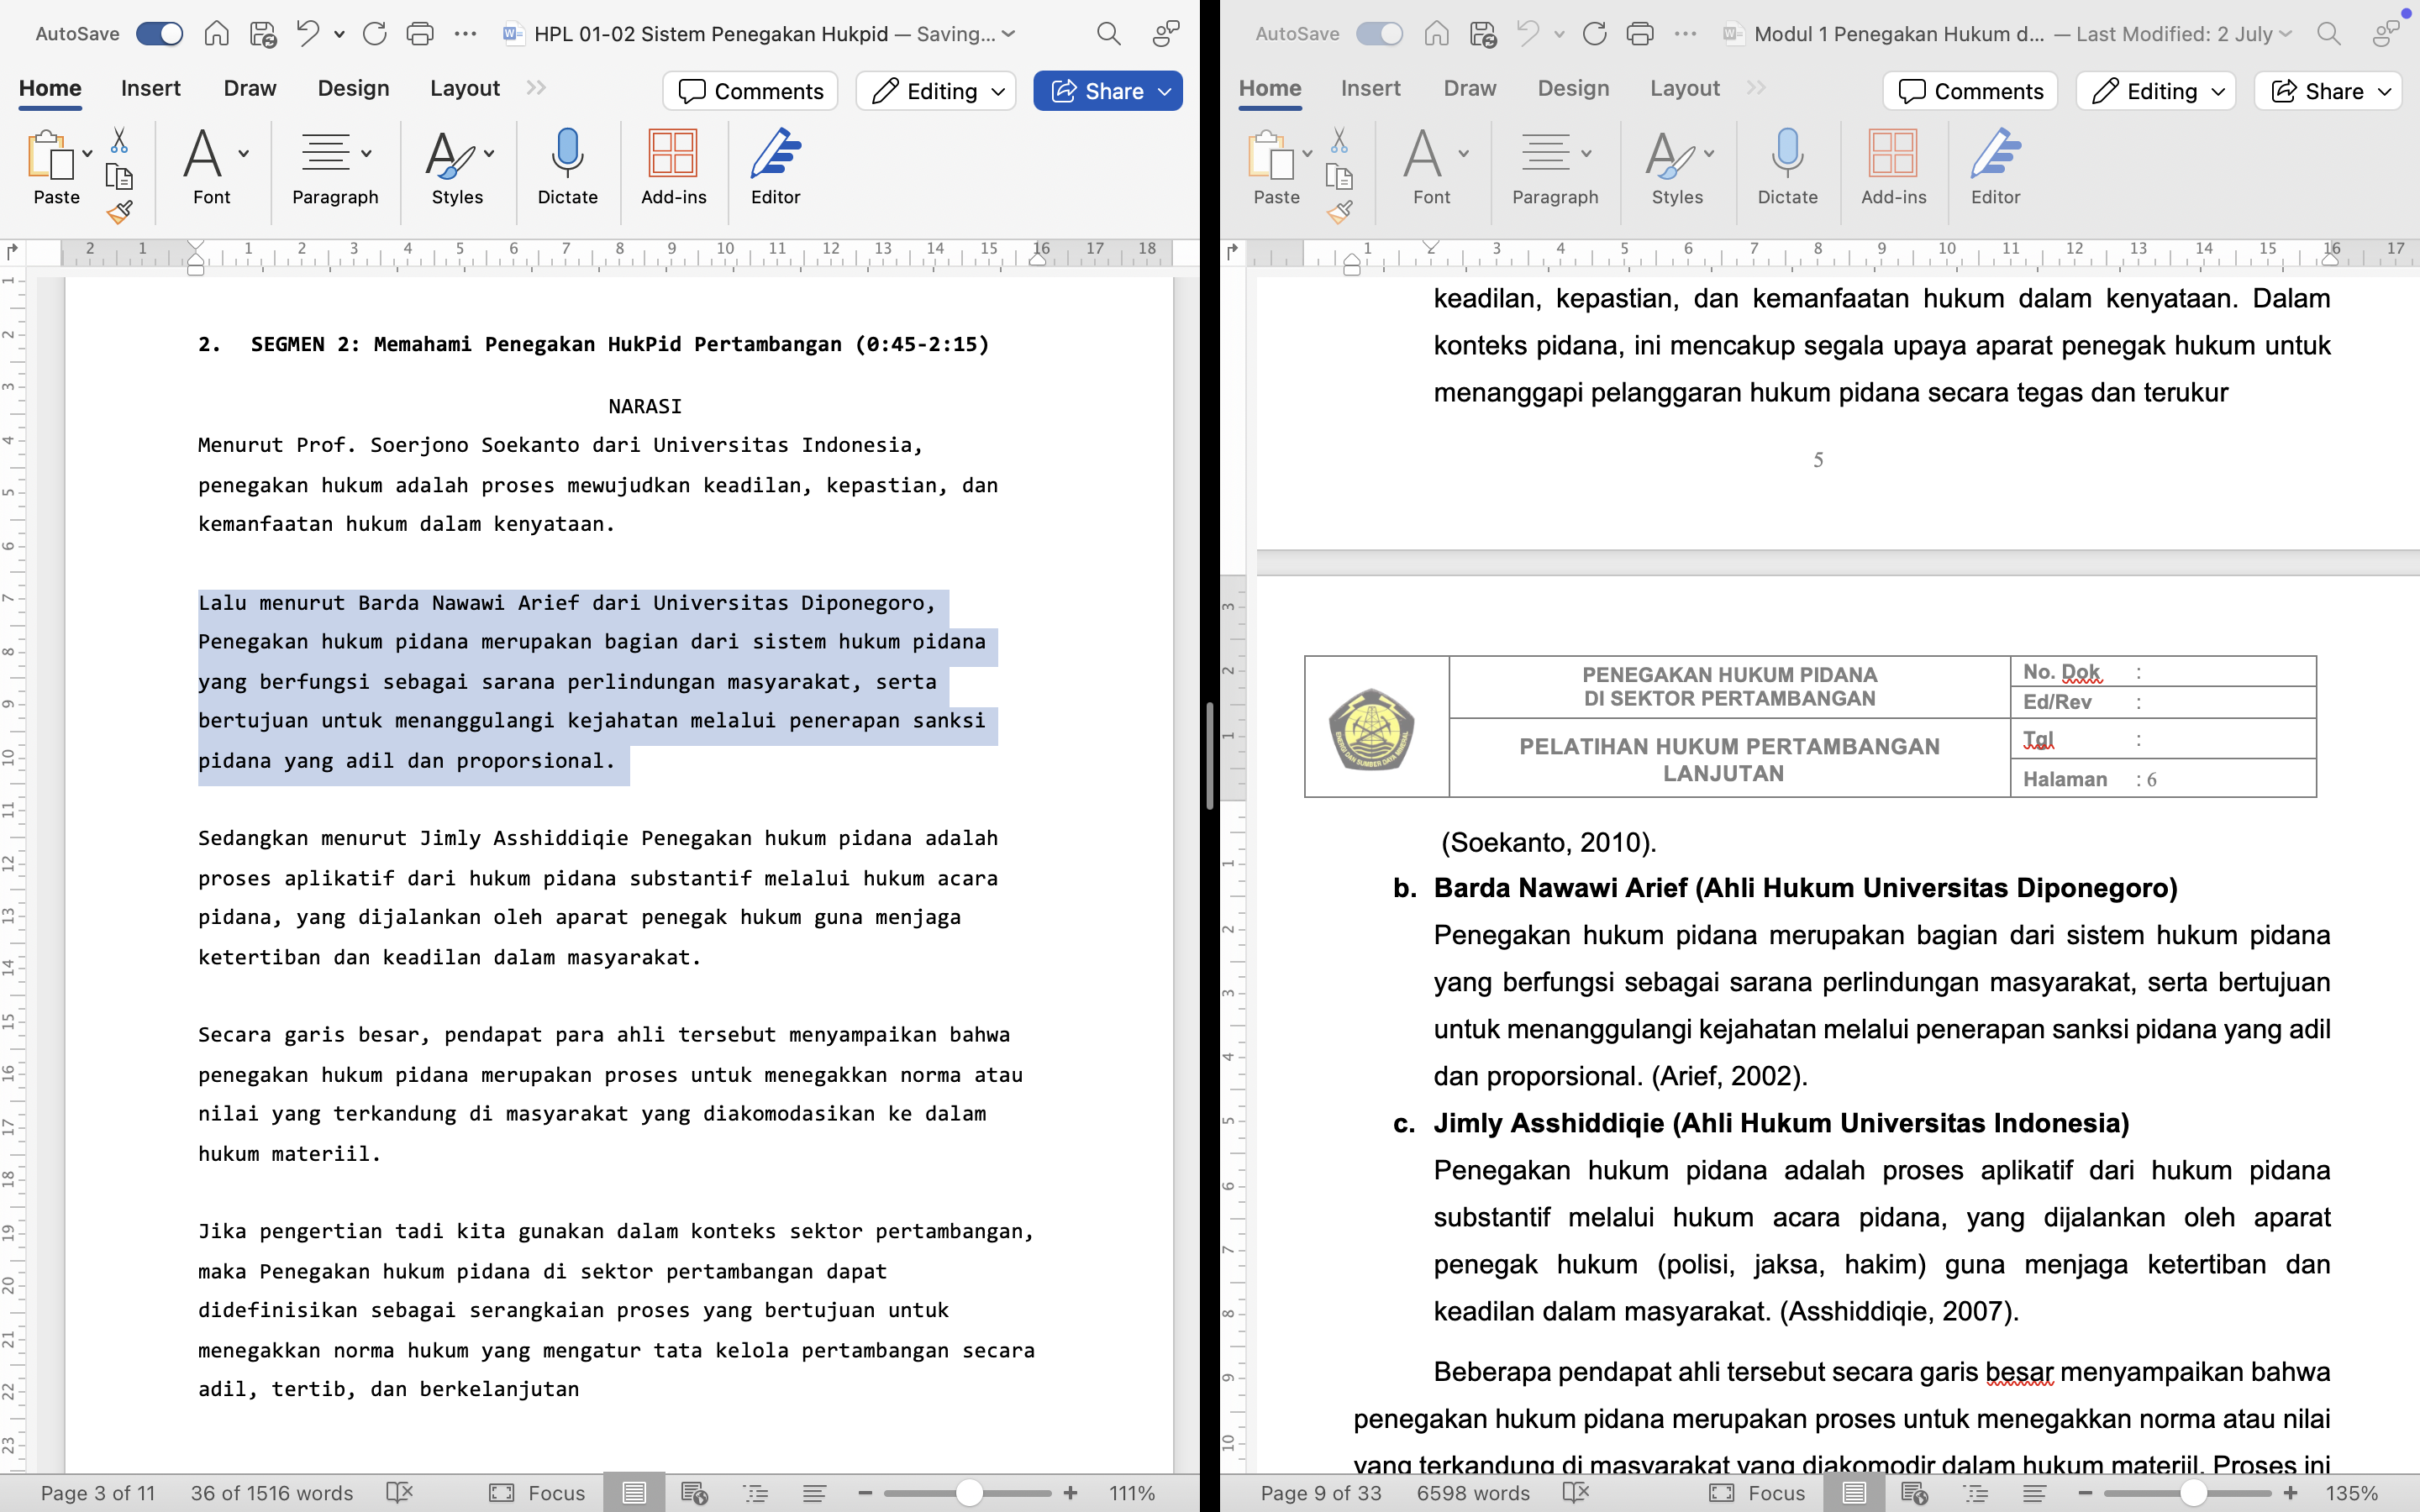
Task: Toggle AutoSave switch in left window
Action: coord(160,34)
